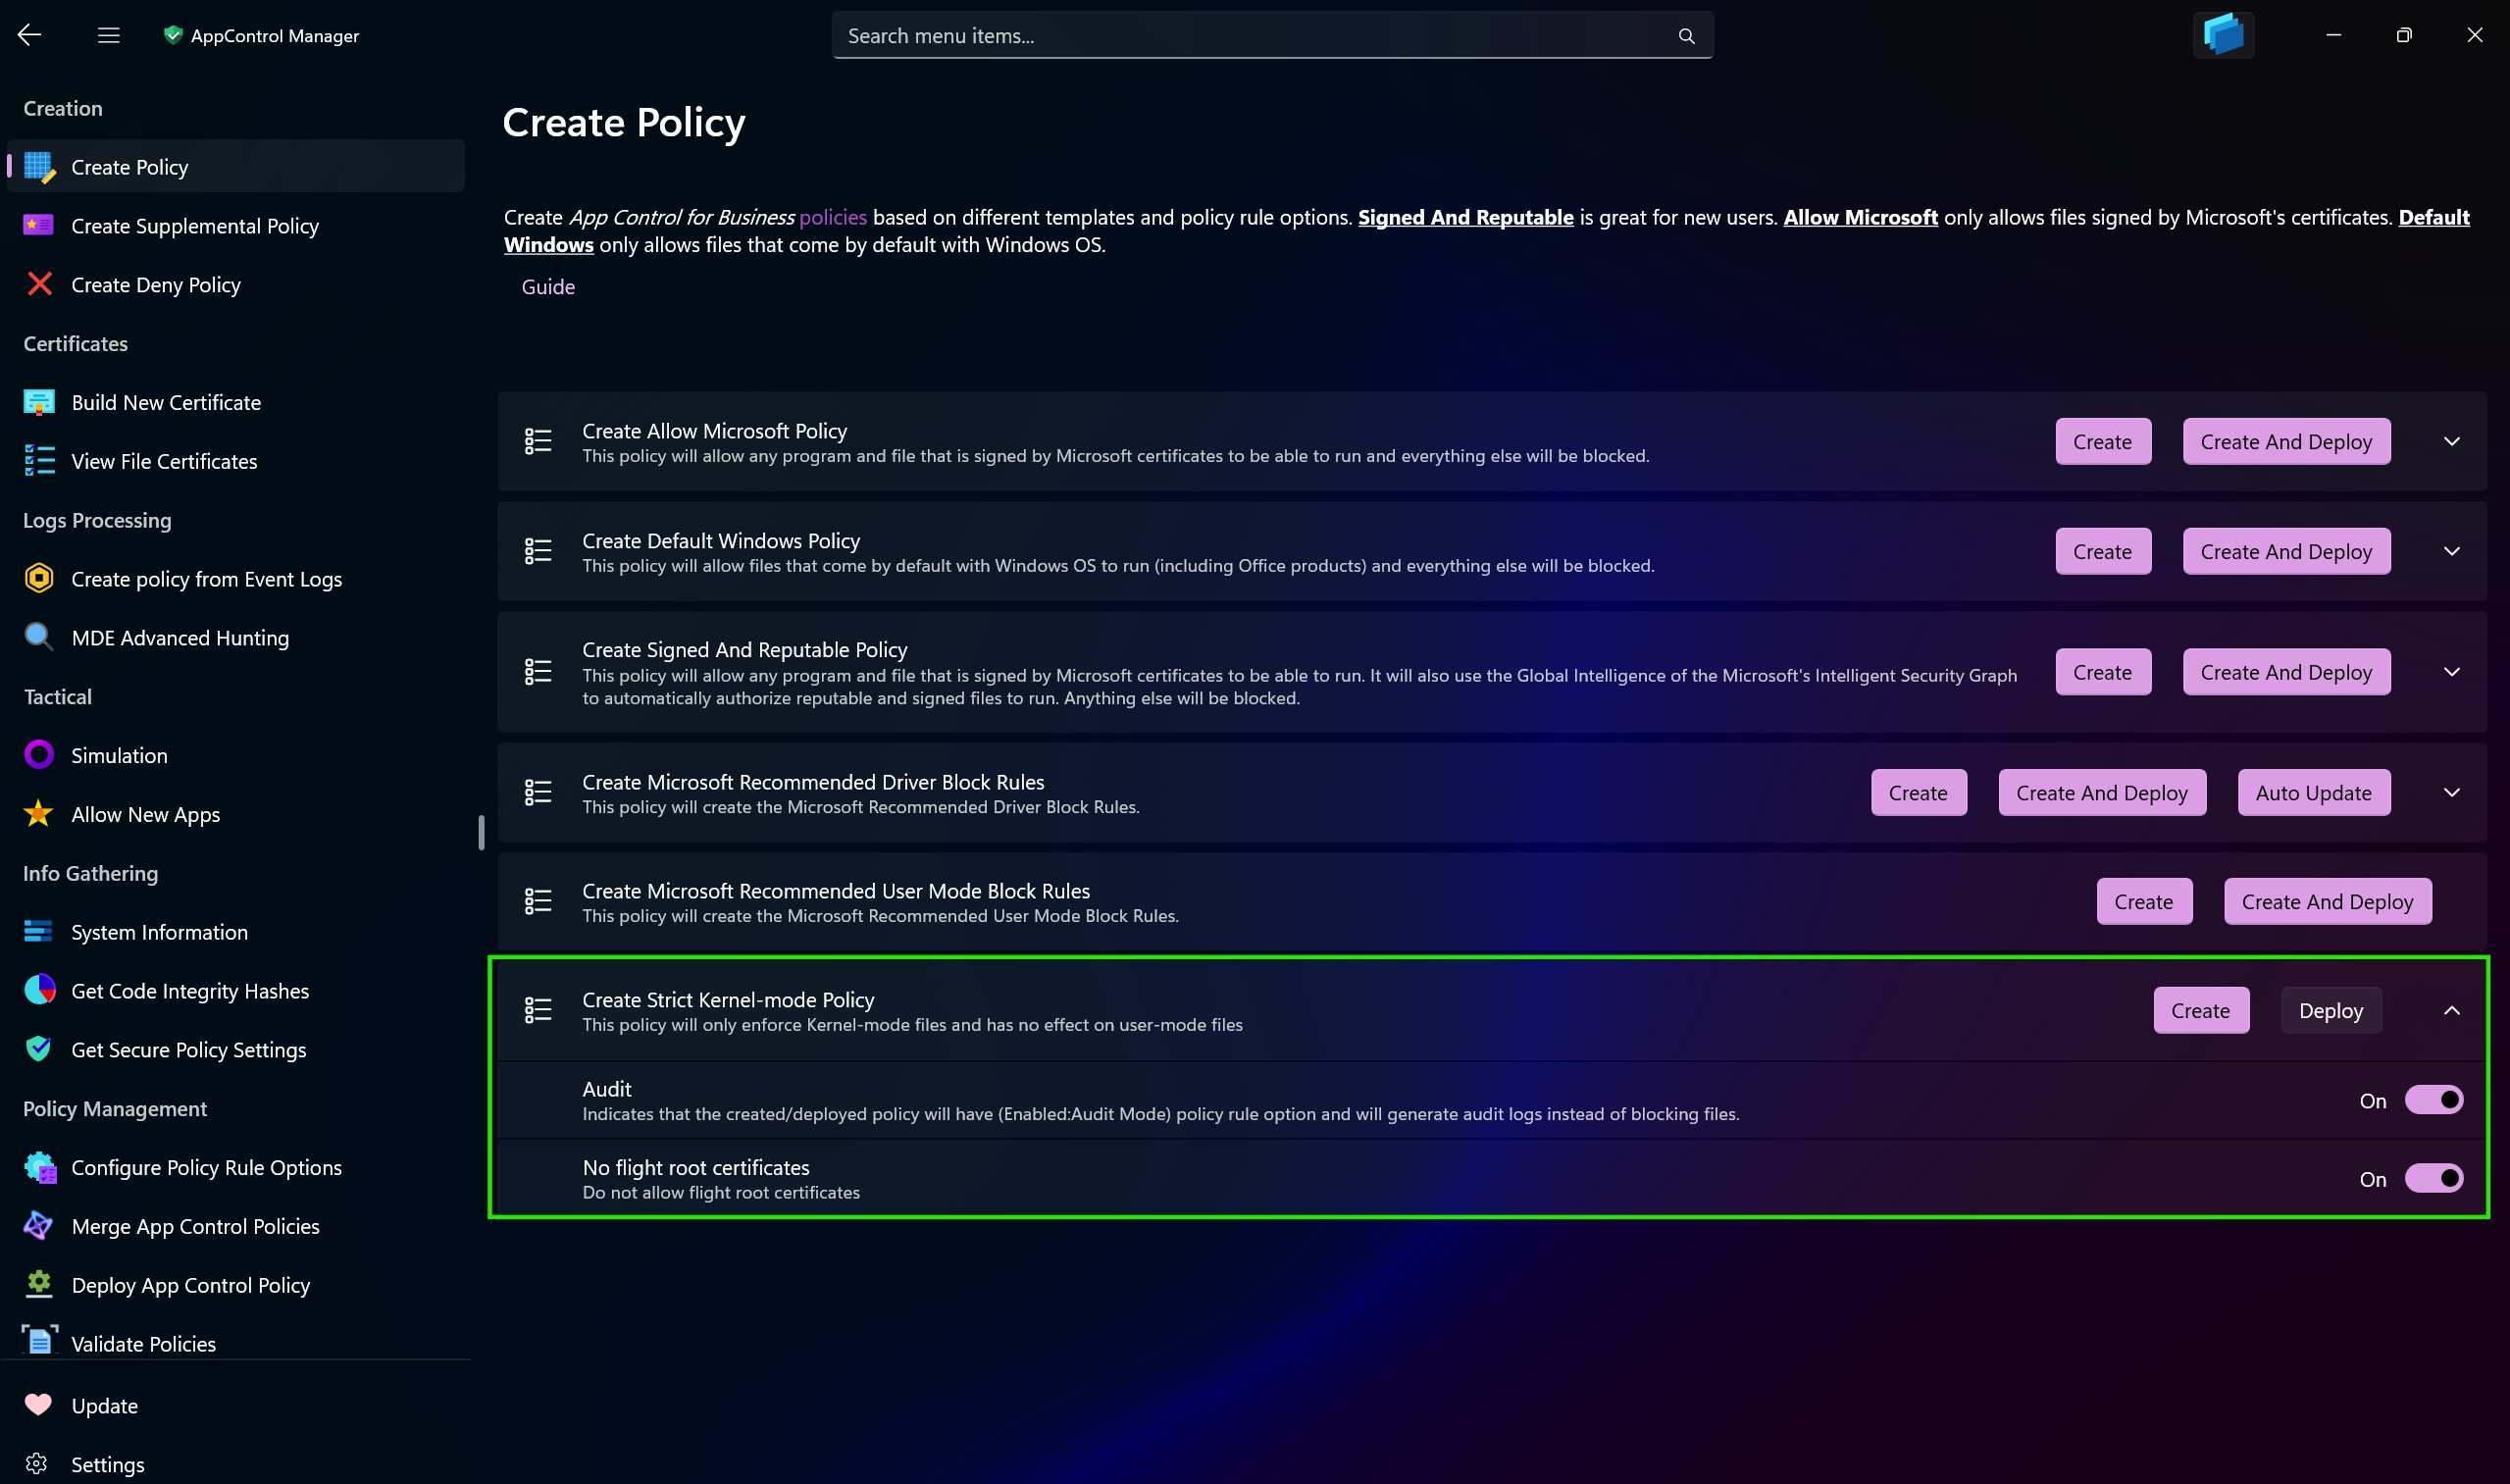Click the Allow New Apps star icon
The height and width of the screenshot is (1484, 2510).
[x=39, y=814]
